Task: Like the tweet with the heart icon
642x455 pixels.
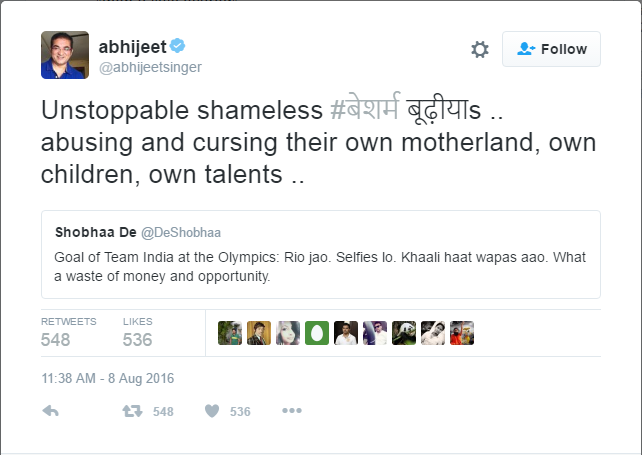Action: [x=212, y=411]
